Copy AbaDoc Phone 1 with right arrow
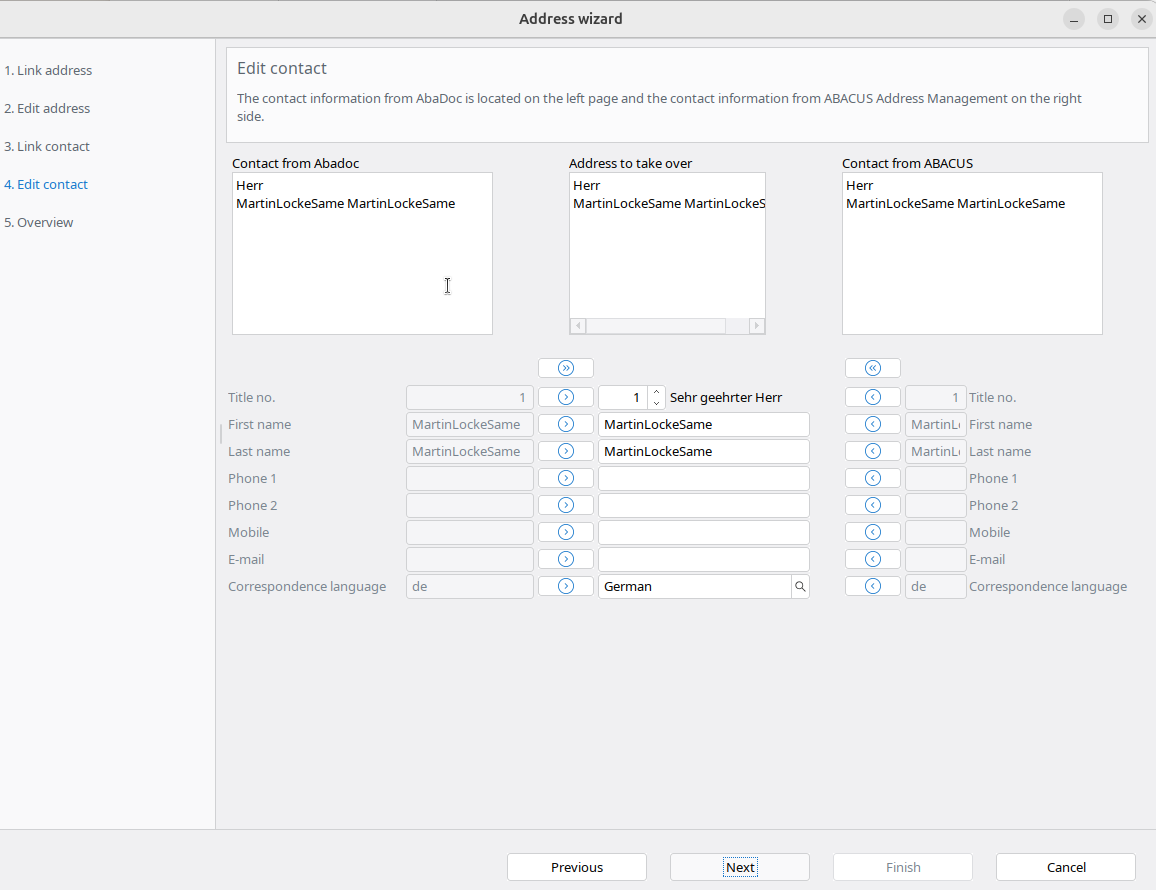 pos(566,479)
